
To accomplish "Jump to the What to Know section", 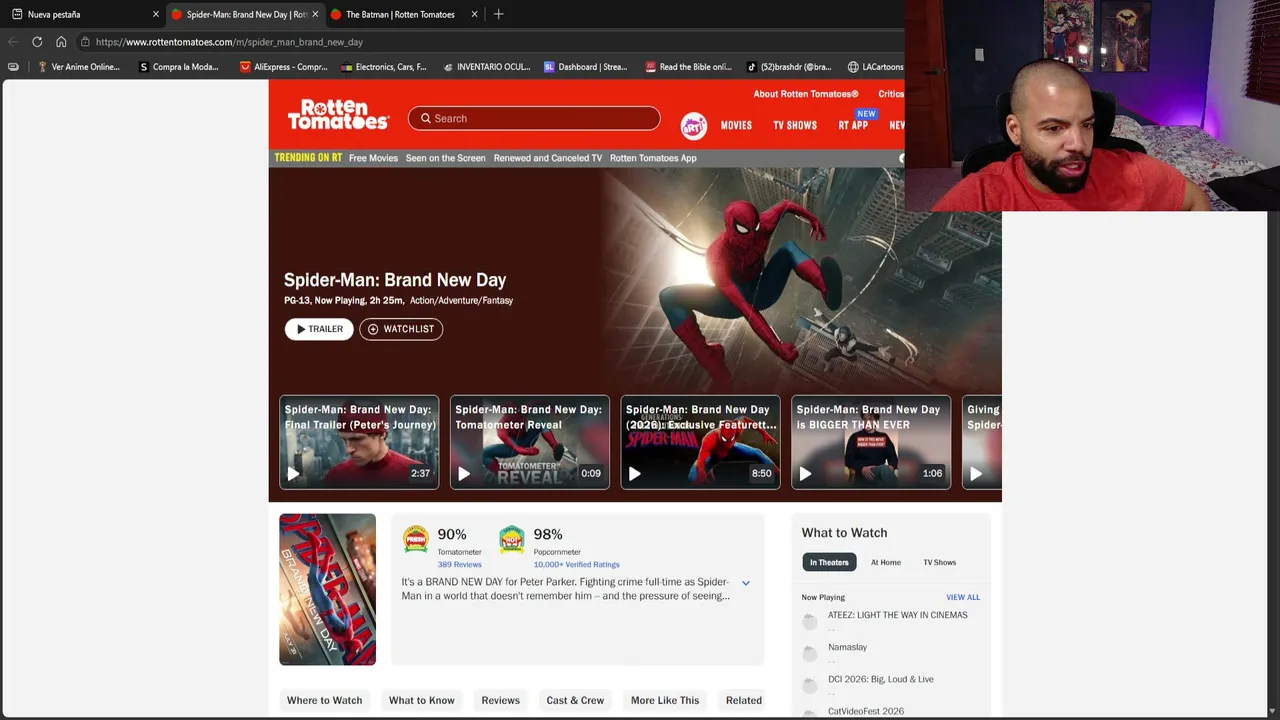I will tap(422, 700).
